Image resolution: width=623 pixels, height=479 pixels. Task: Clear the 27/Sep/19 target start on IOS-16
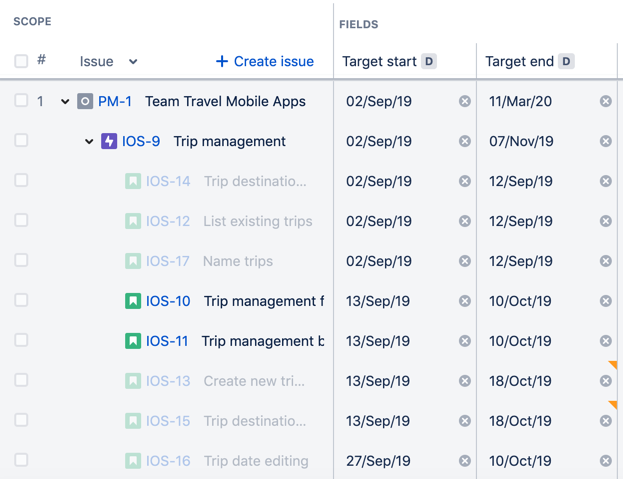pyautogui.click(x=464, y=461)
